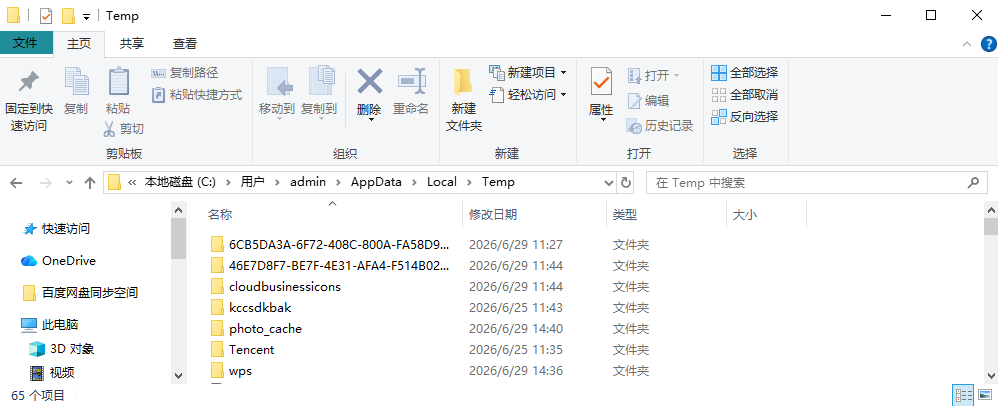Click Select none (全部取消)
Screen dimensions: 998x406
(745, 95)
